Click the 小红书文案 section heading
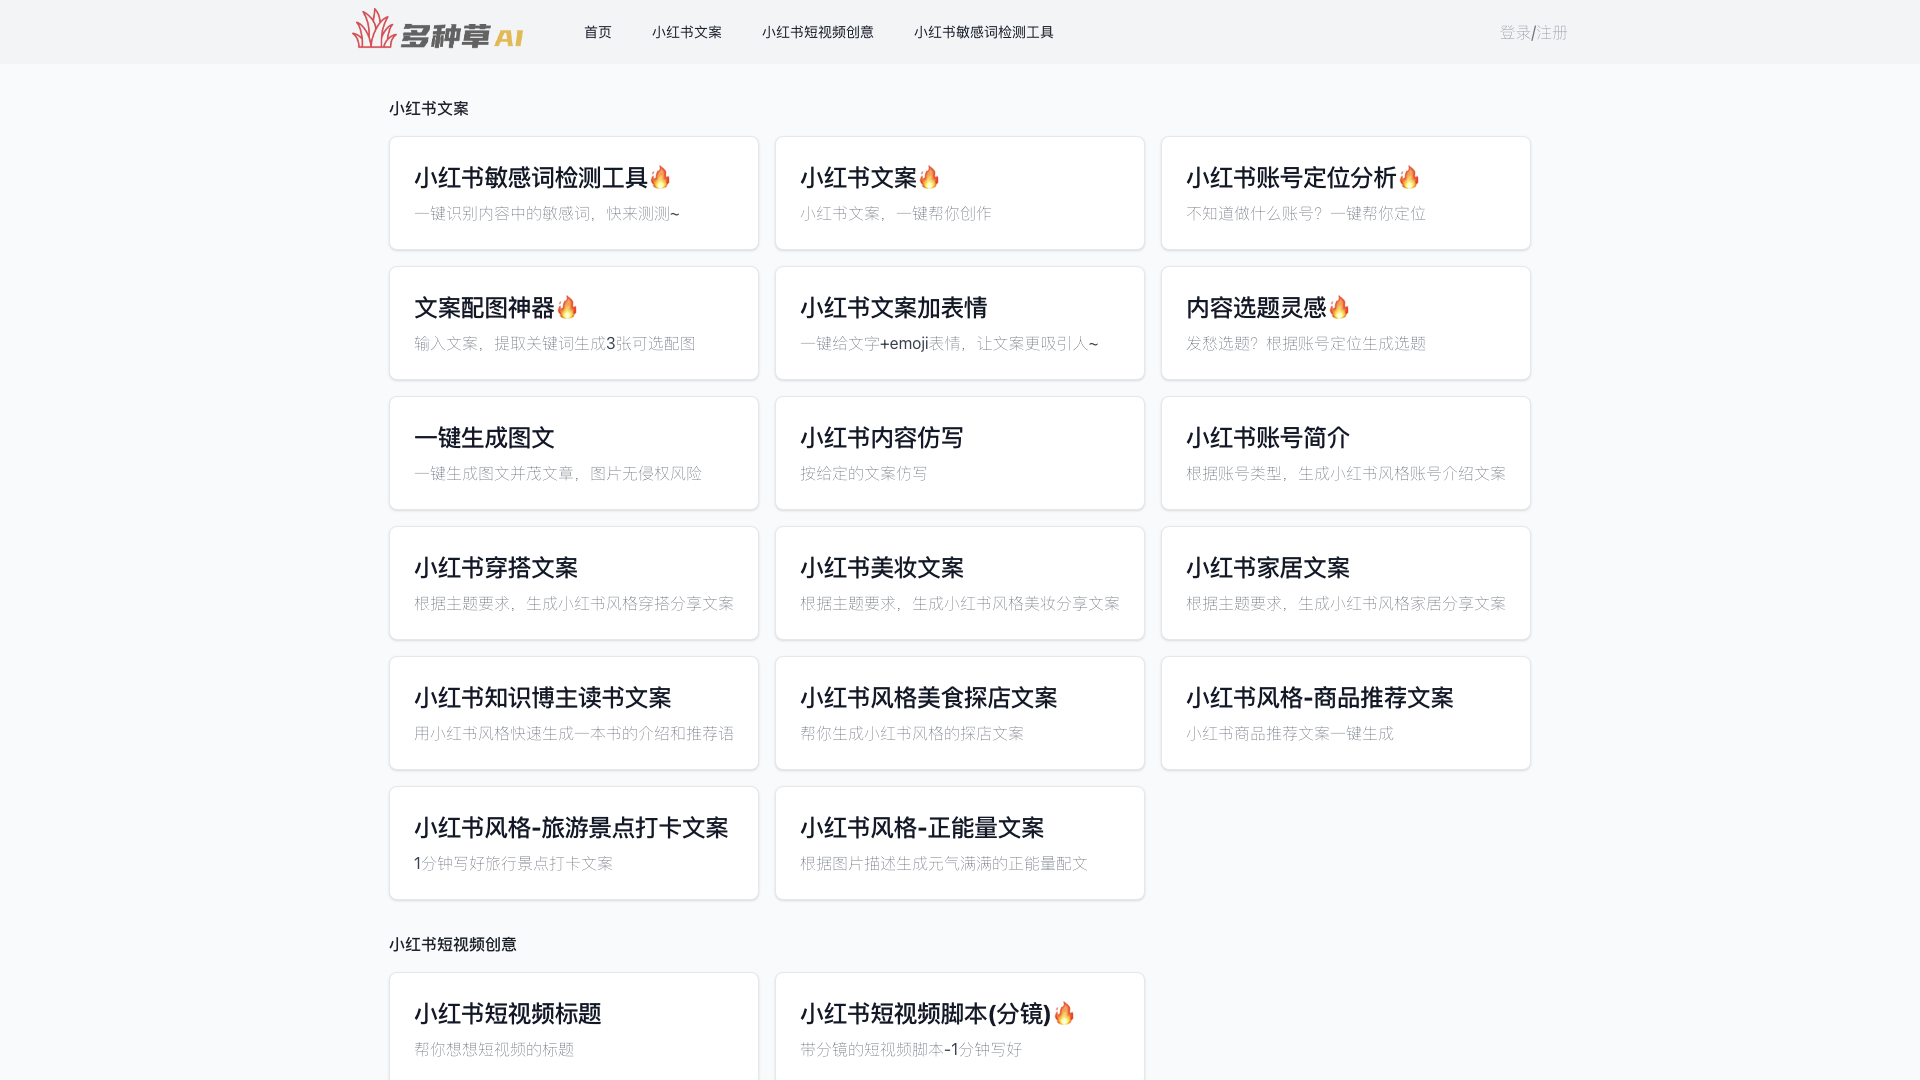Image resolution: width=1920 pixels, height=1080 pixels. click(x=429, y=108)
